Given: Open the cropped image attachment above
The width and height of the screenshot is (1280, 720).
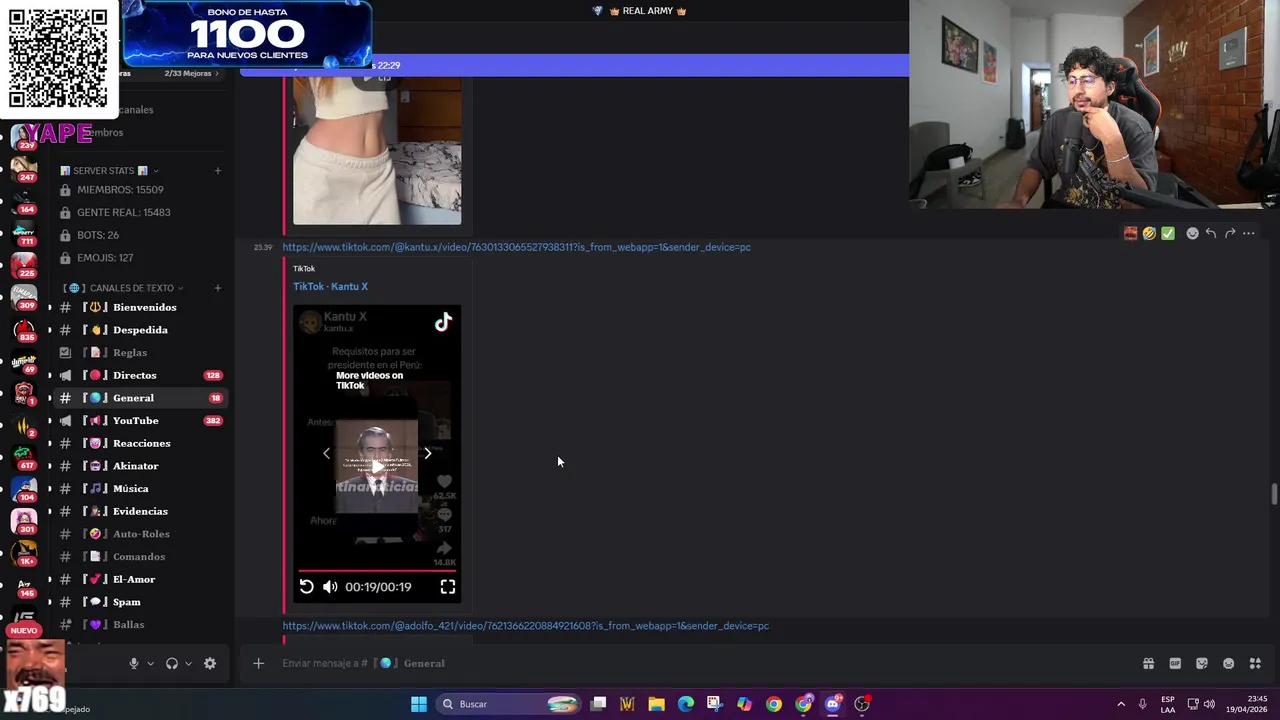Looking at the screenshot, I should [x=377, y=150].
